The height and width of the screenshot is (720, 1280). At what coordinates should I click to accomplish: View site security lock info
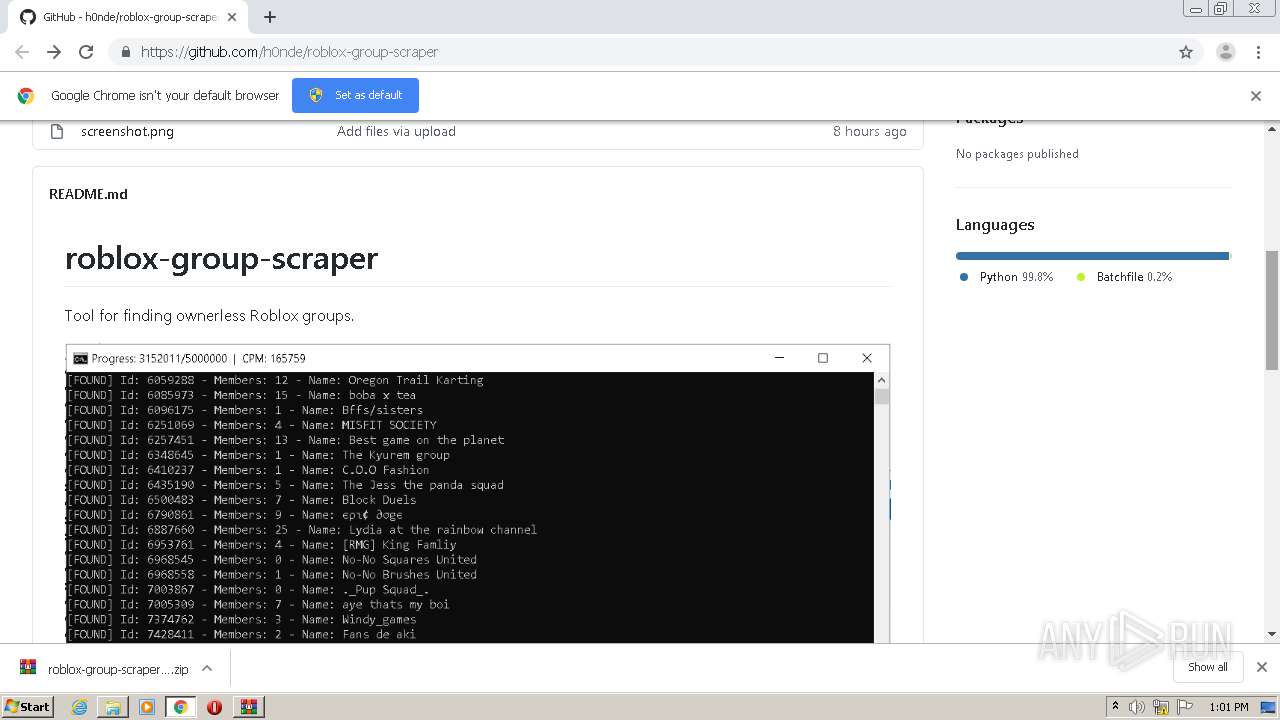point(125,52)
